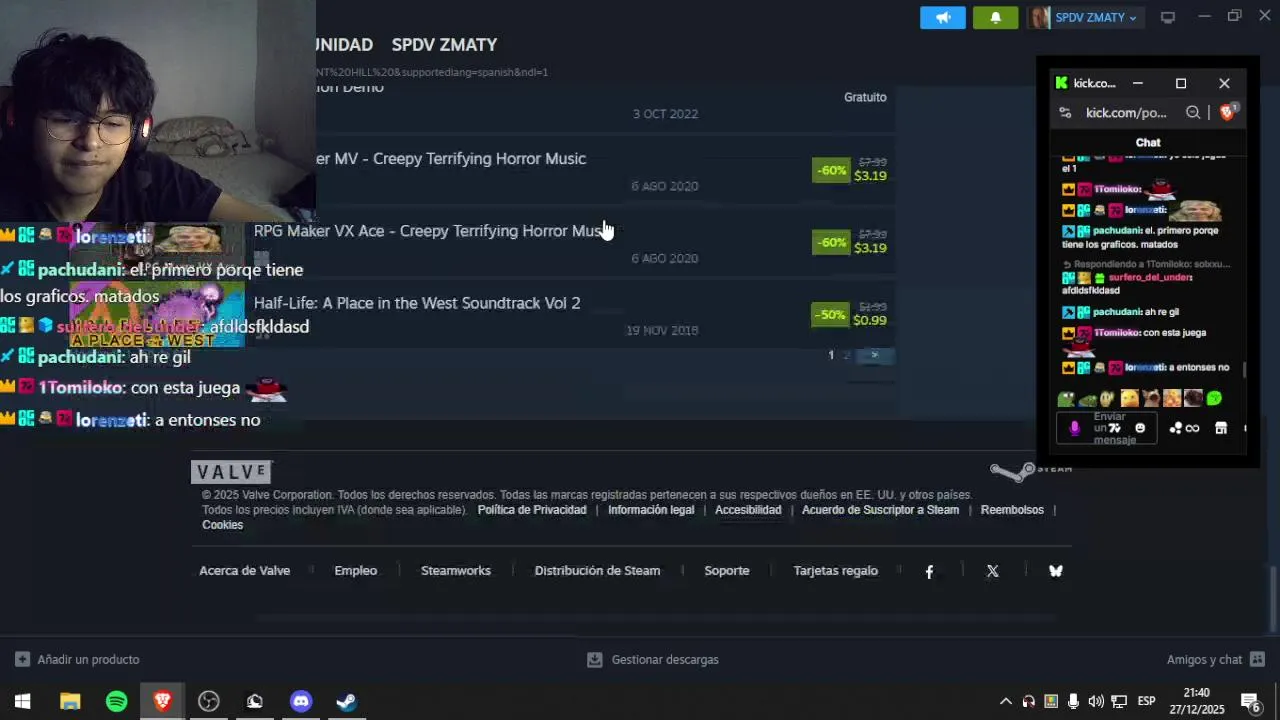
Task: Open OBS Studio from taskbar
Action: [x=209, y=701]
